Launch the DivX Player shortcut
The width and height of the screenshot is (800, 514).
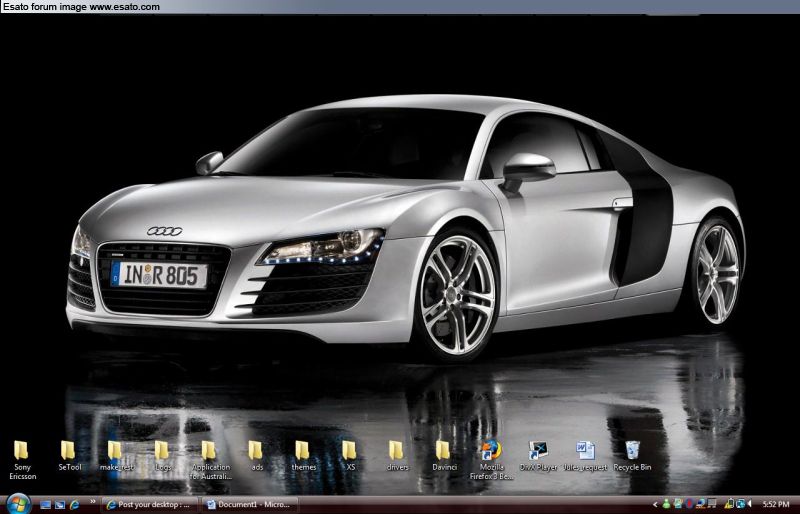pos(538,455)
